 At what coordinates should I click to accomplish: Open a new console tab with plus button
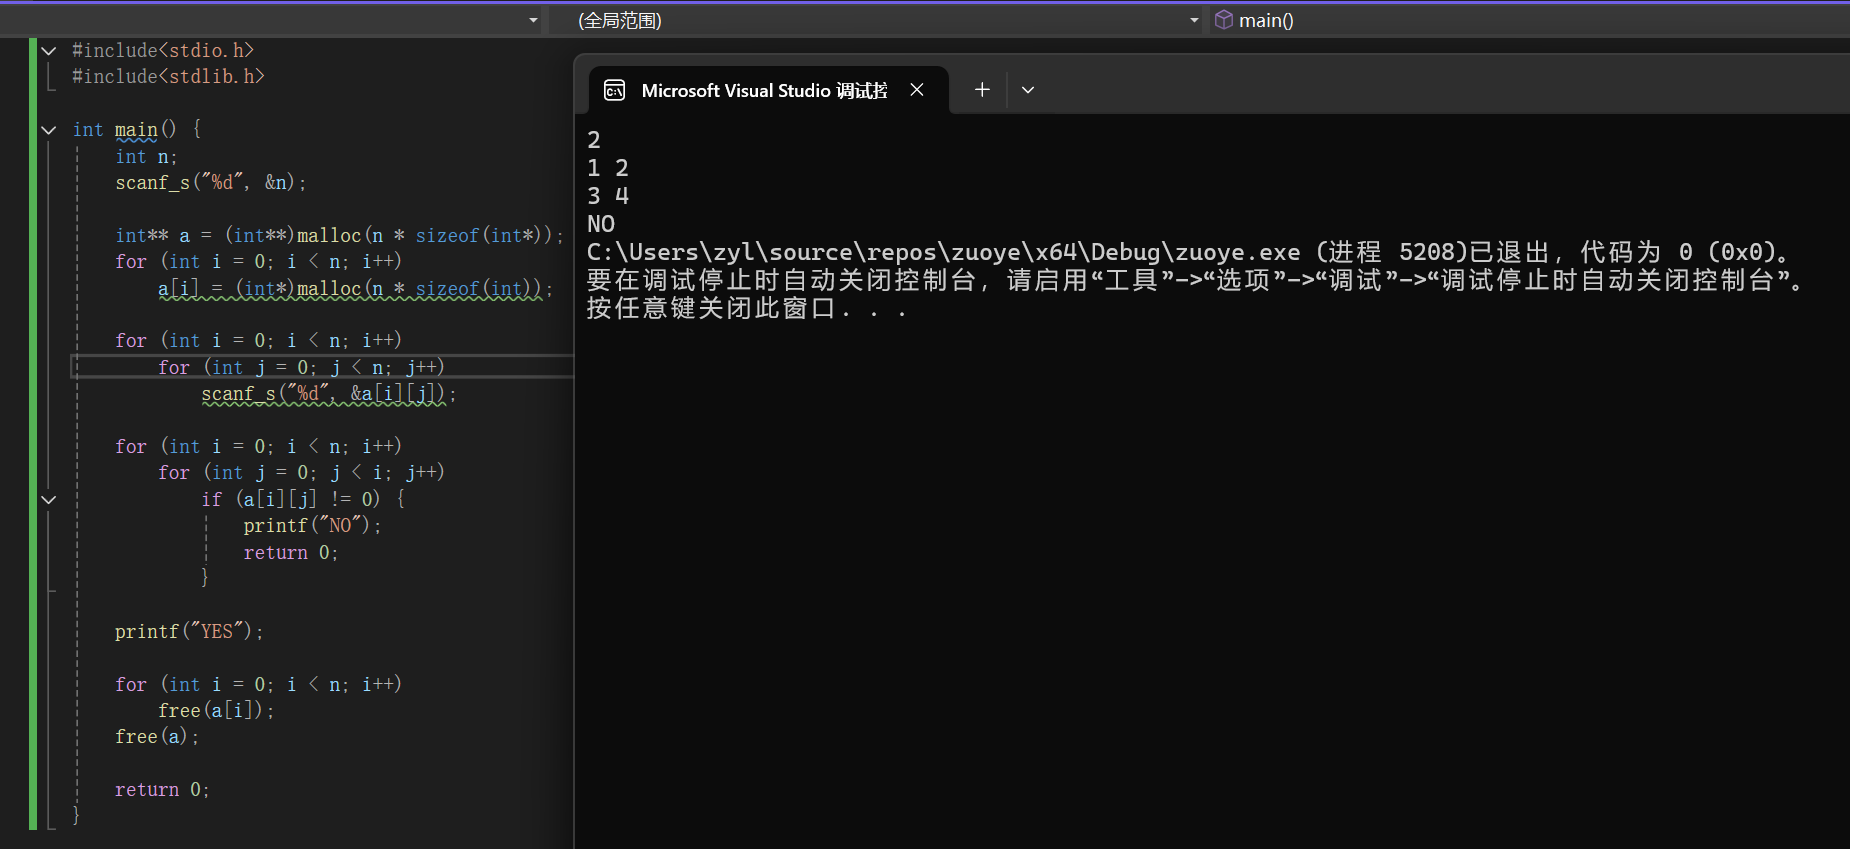pos(982,90)
